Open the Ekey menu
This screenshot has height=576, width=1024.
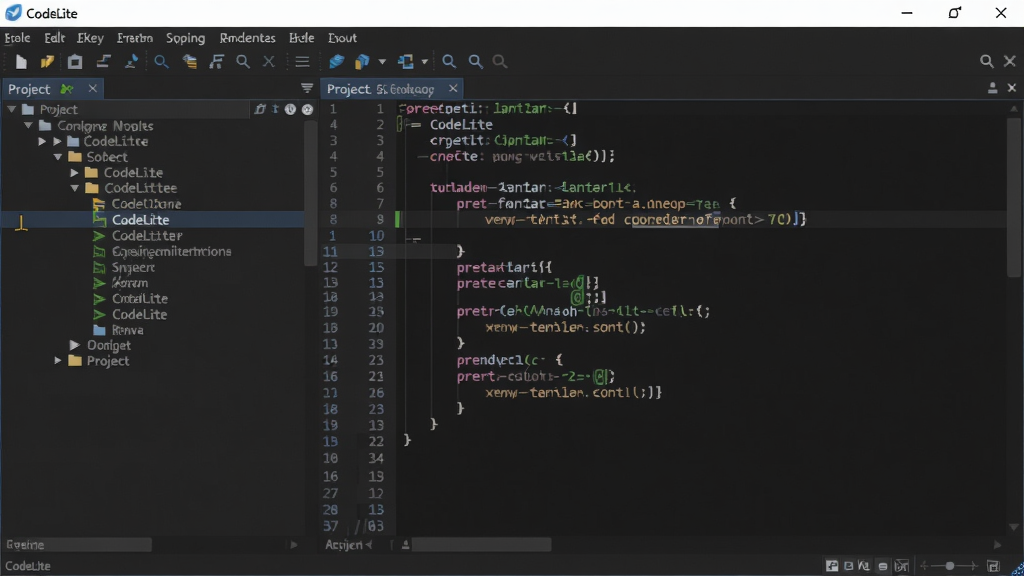(90, 38)
